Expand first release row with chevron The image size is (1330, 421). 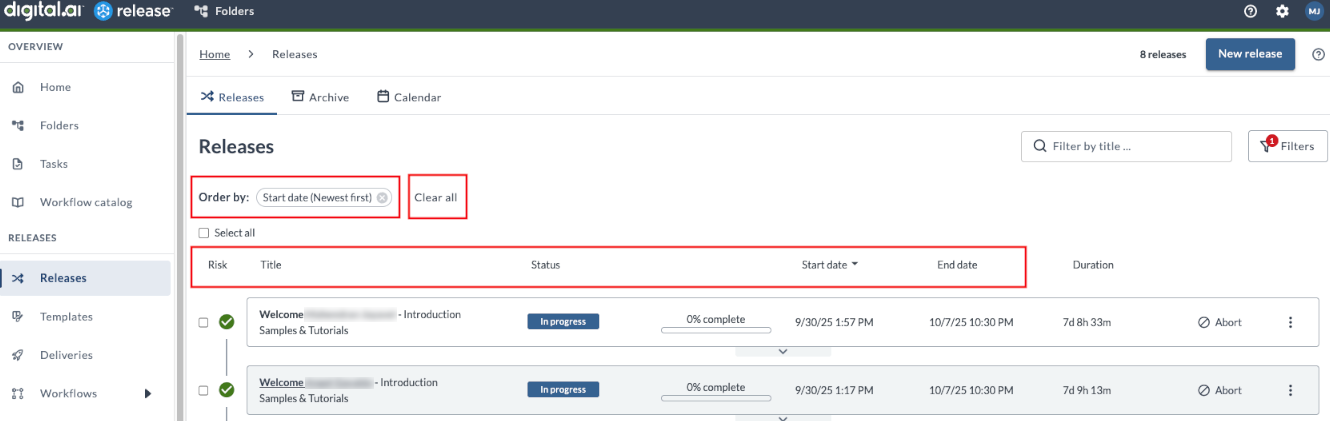(783, 351)
